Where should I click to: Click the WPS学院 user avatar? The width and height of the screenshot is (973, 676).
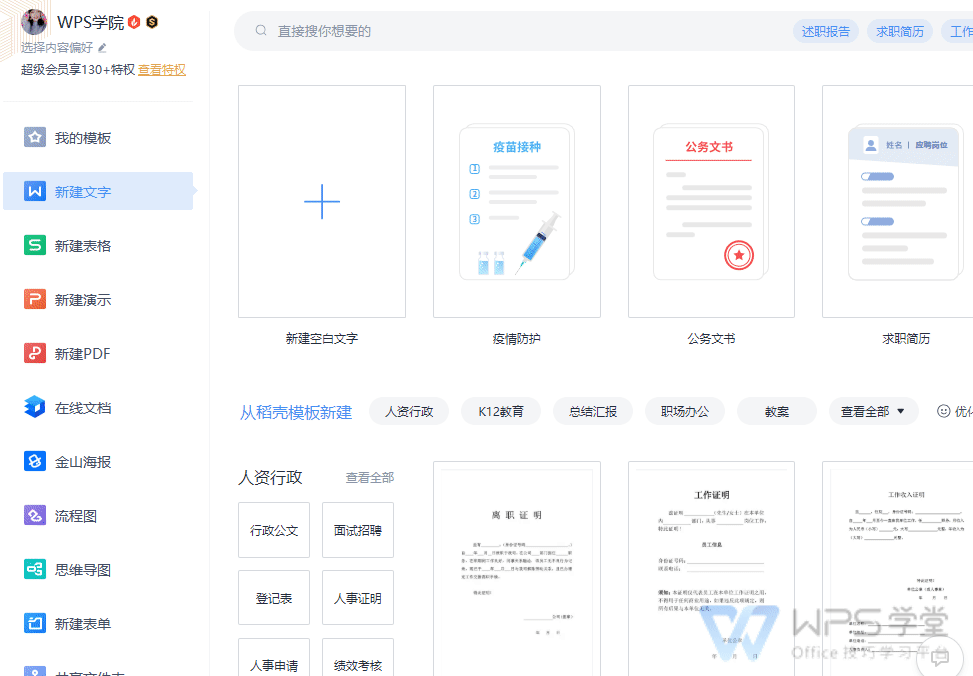[x=34, y=22]
